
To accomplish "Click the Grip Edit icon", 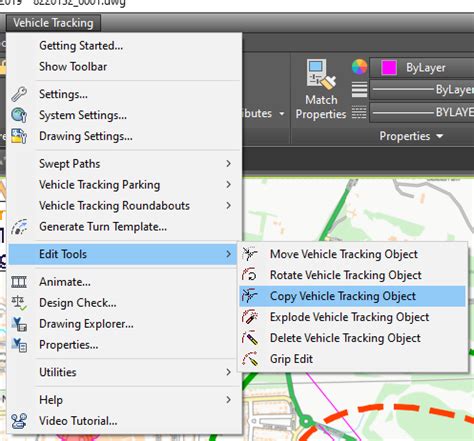I will tap(250, 359).
